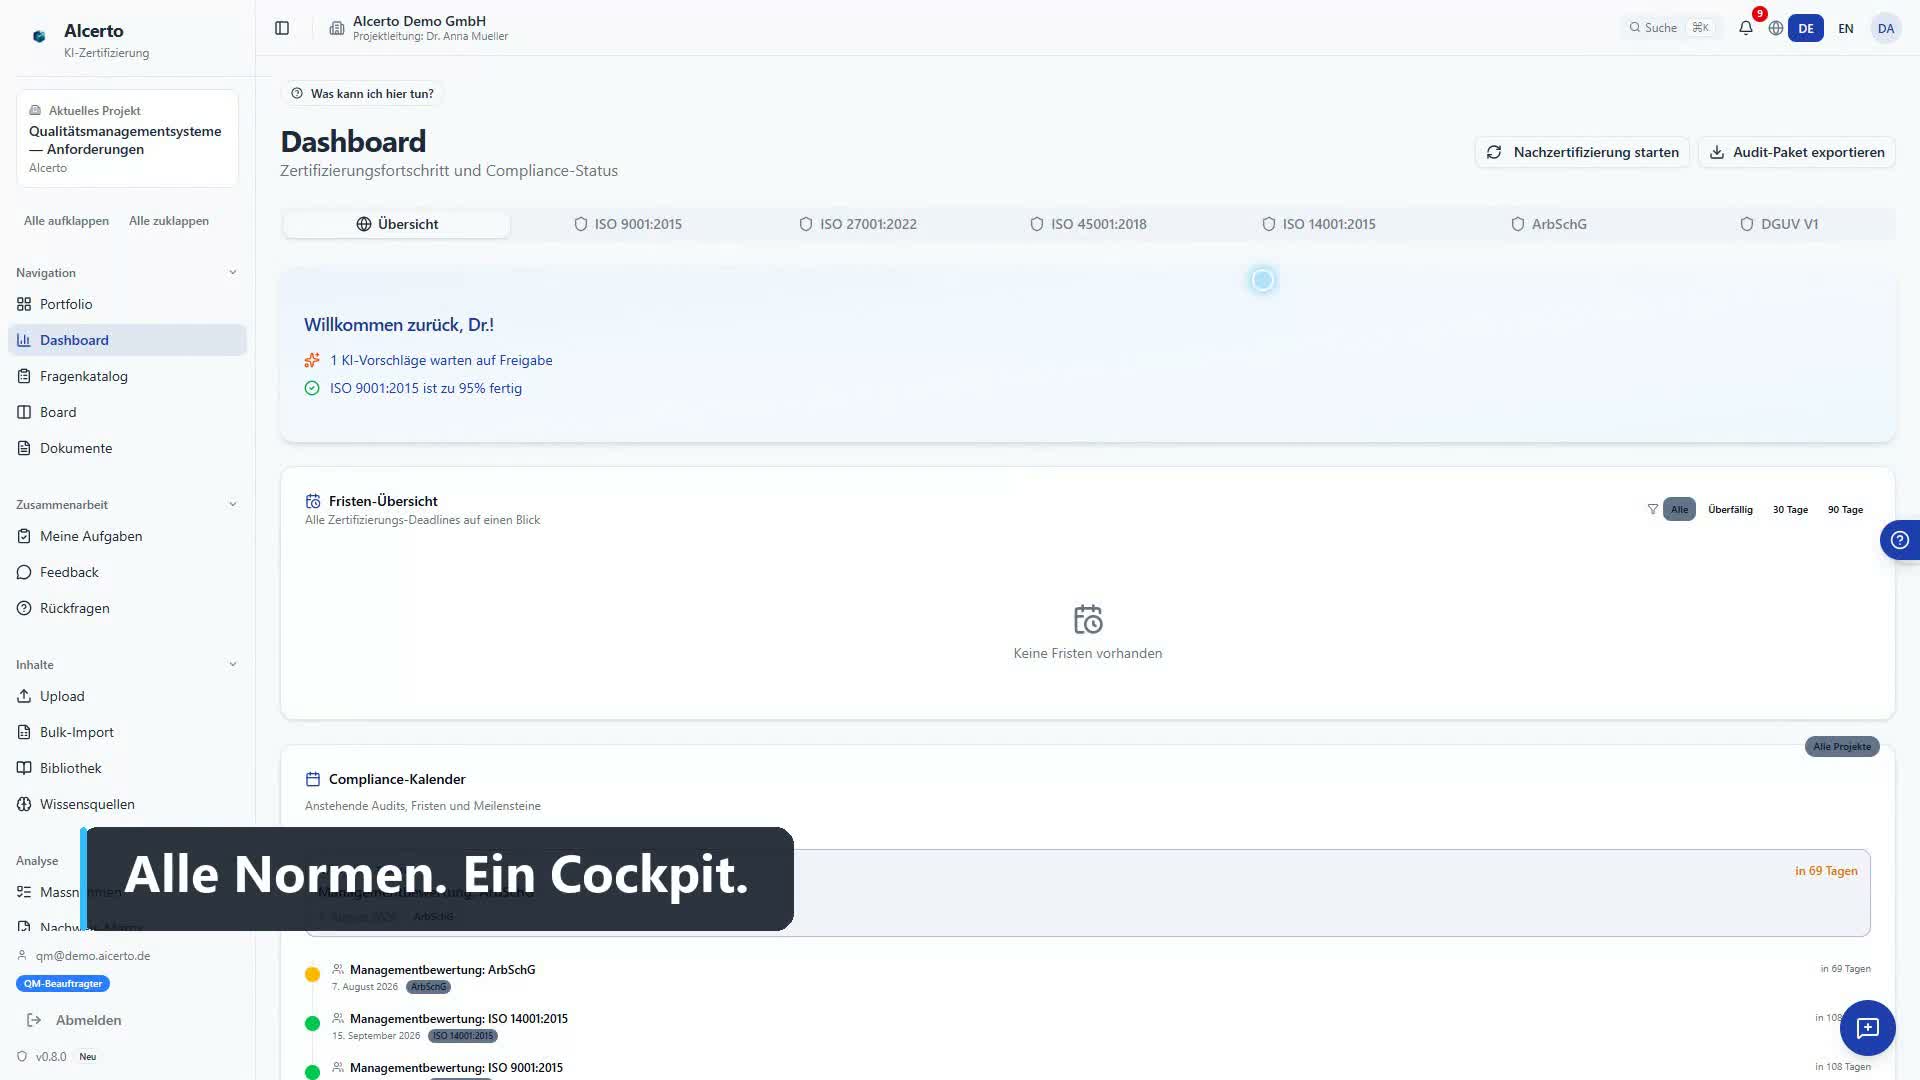This screenshot has height=1080, width=1920.
Task: Click the globe language icon
Action: pyautogui.click(x=1776, y=28)
